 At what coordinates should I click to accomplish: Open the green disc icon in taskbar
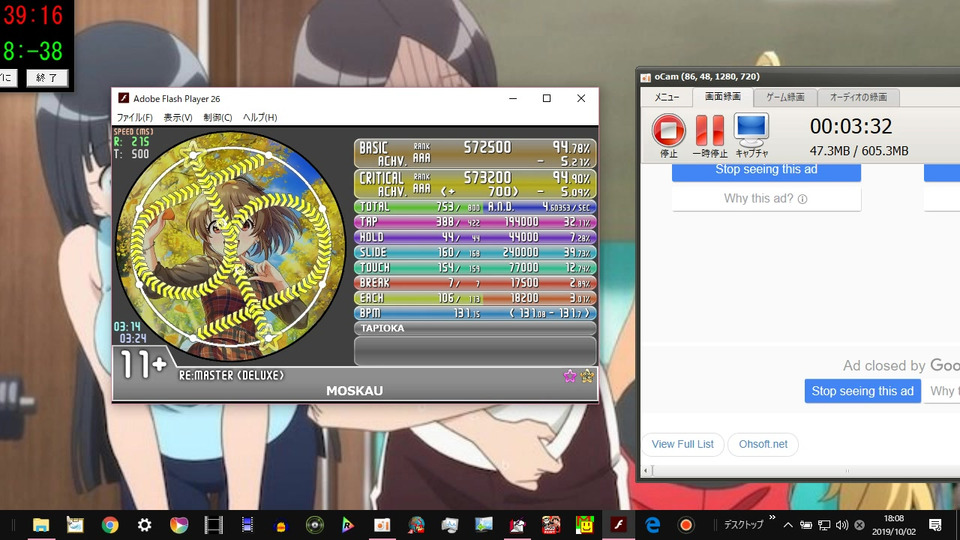point(315,525)
